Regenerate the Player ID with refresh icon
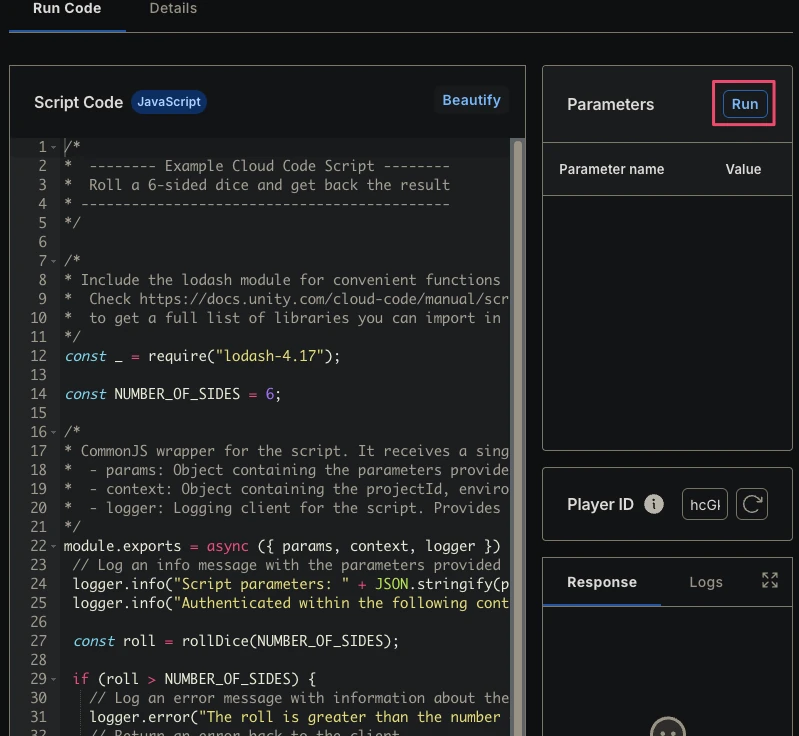 [752, 504]
